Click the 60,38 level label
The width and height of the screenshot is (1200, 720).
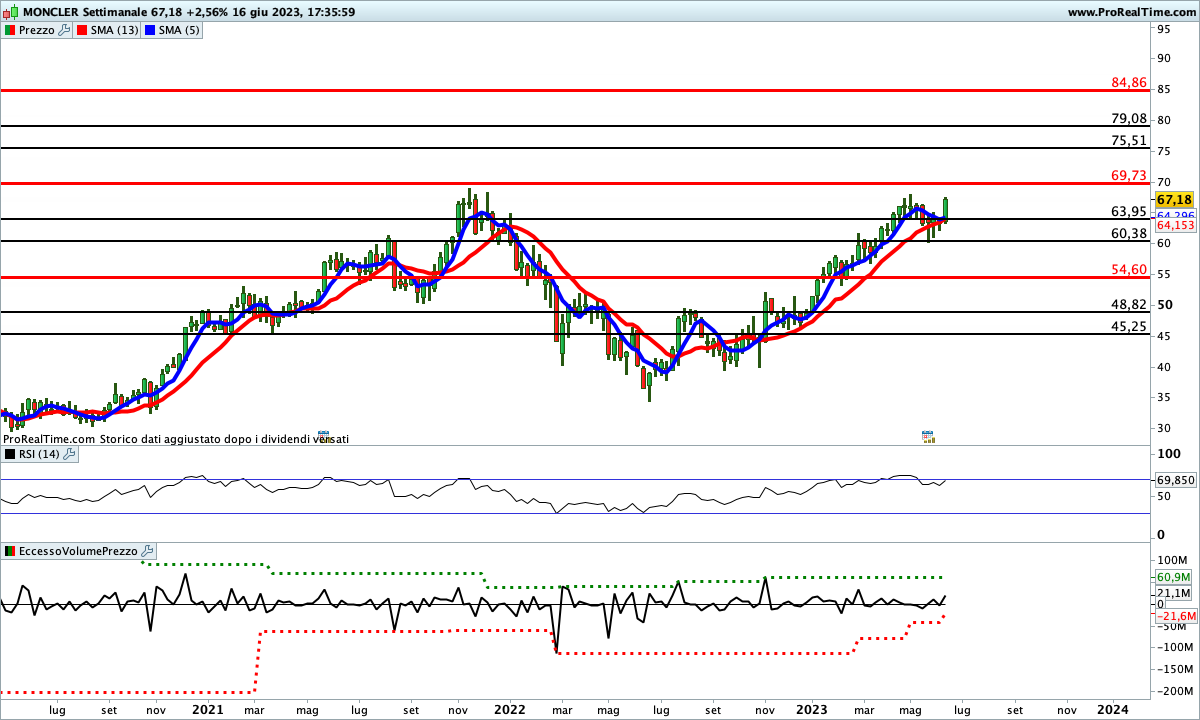1128,233
